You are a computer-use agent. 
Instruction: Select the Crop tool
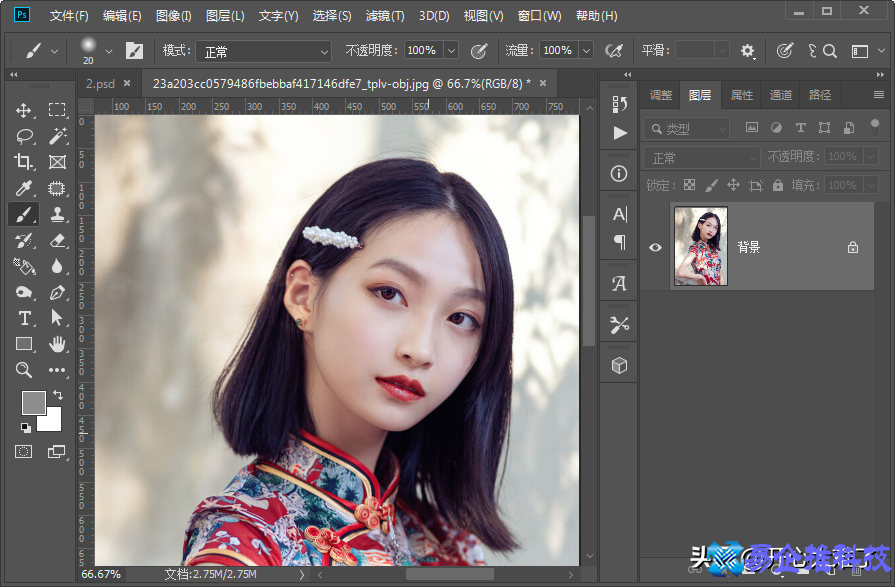click(24, 162)
